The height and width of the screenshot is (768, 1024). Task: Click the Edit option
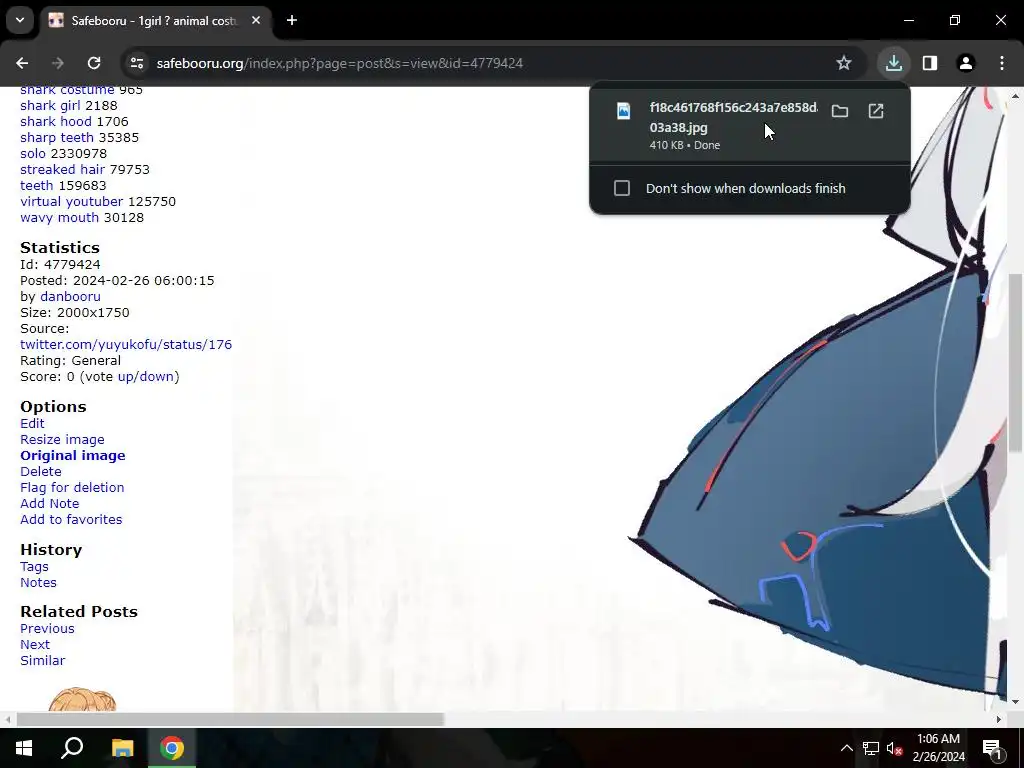(x=32, y=424)
